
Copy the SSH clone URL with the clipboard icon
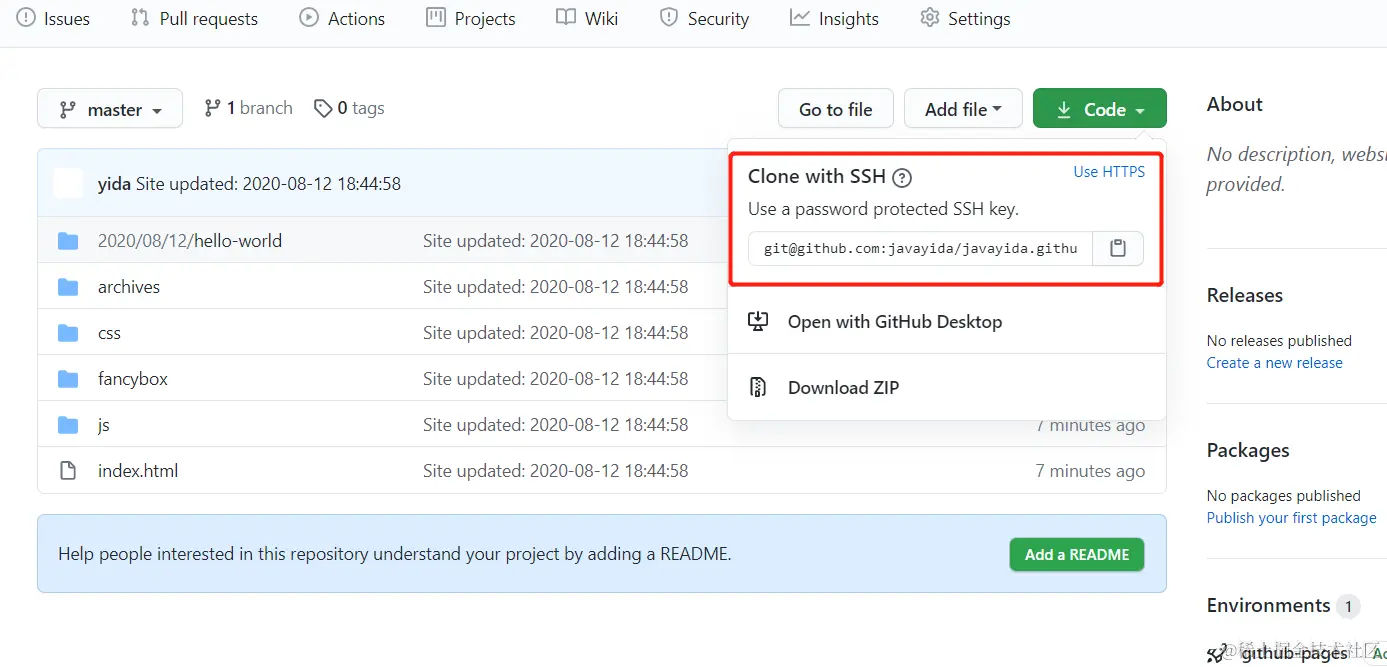pyautogui.click(x=1118, y=248)
